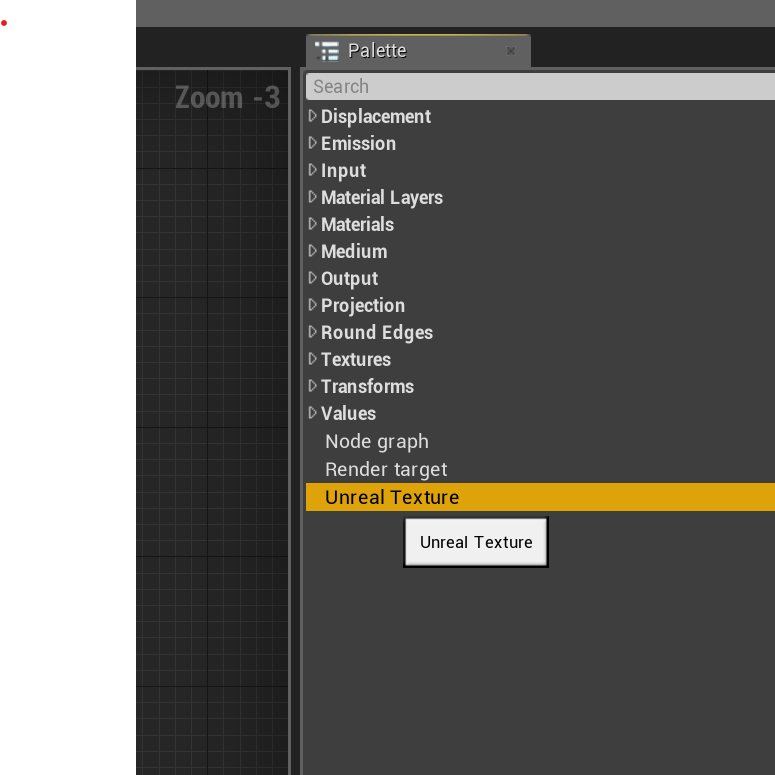
Task: Select the Values category label
Action: tap(348, 413)
